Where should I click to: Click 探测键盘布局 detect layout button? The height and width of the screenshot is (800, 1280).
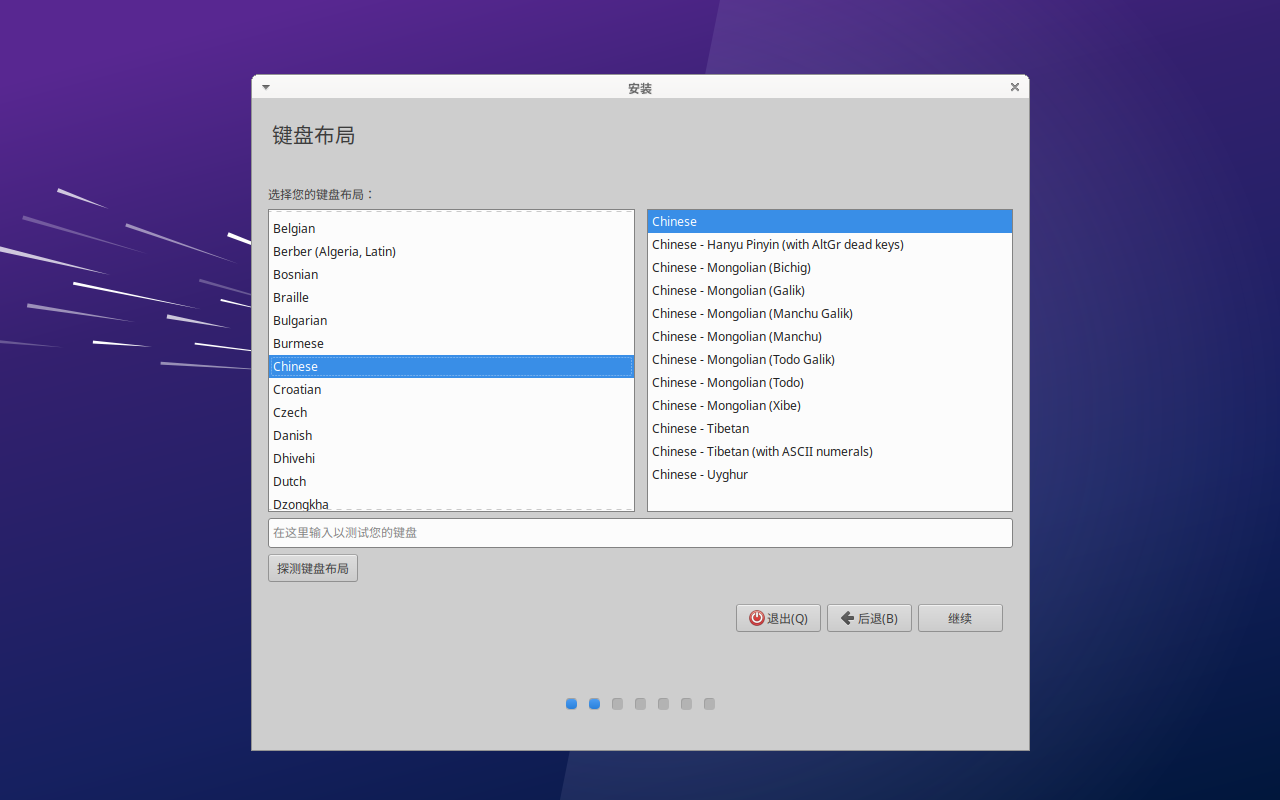pos(313,568)
